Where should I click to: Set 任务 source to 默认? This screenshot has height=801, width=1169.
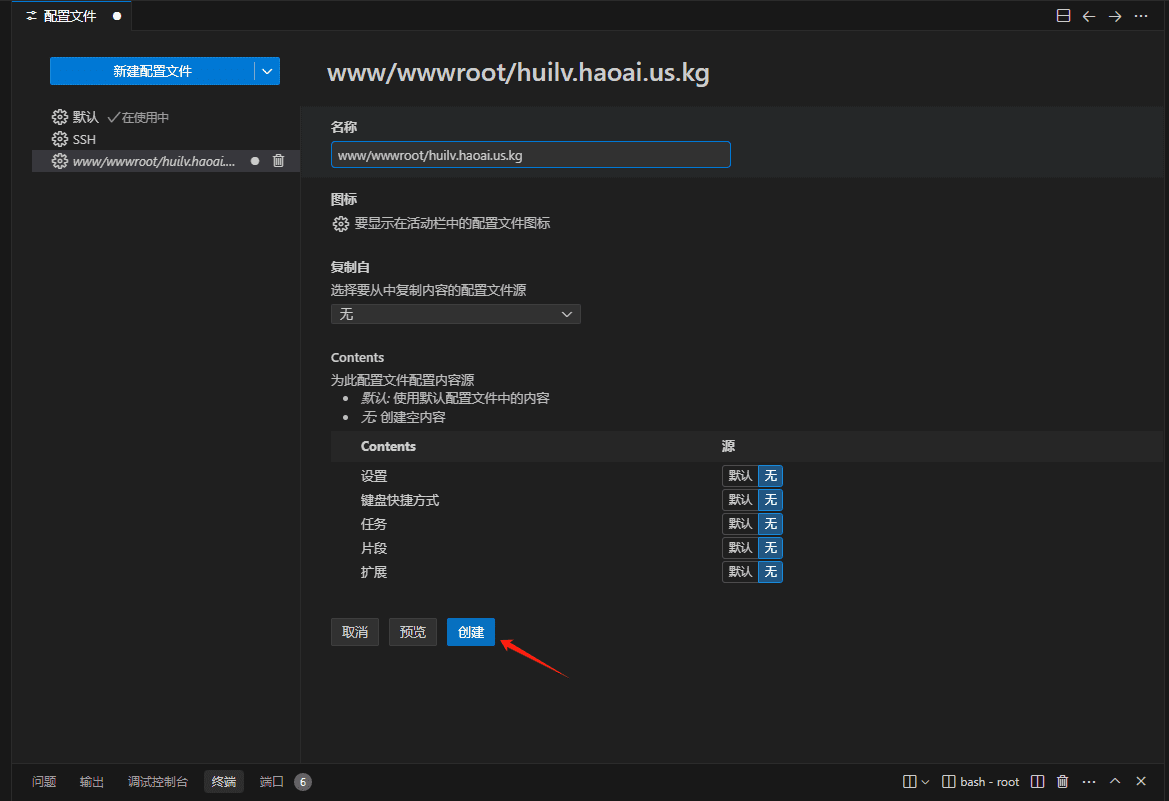740,524
